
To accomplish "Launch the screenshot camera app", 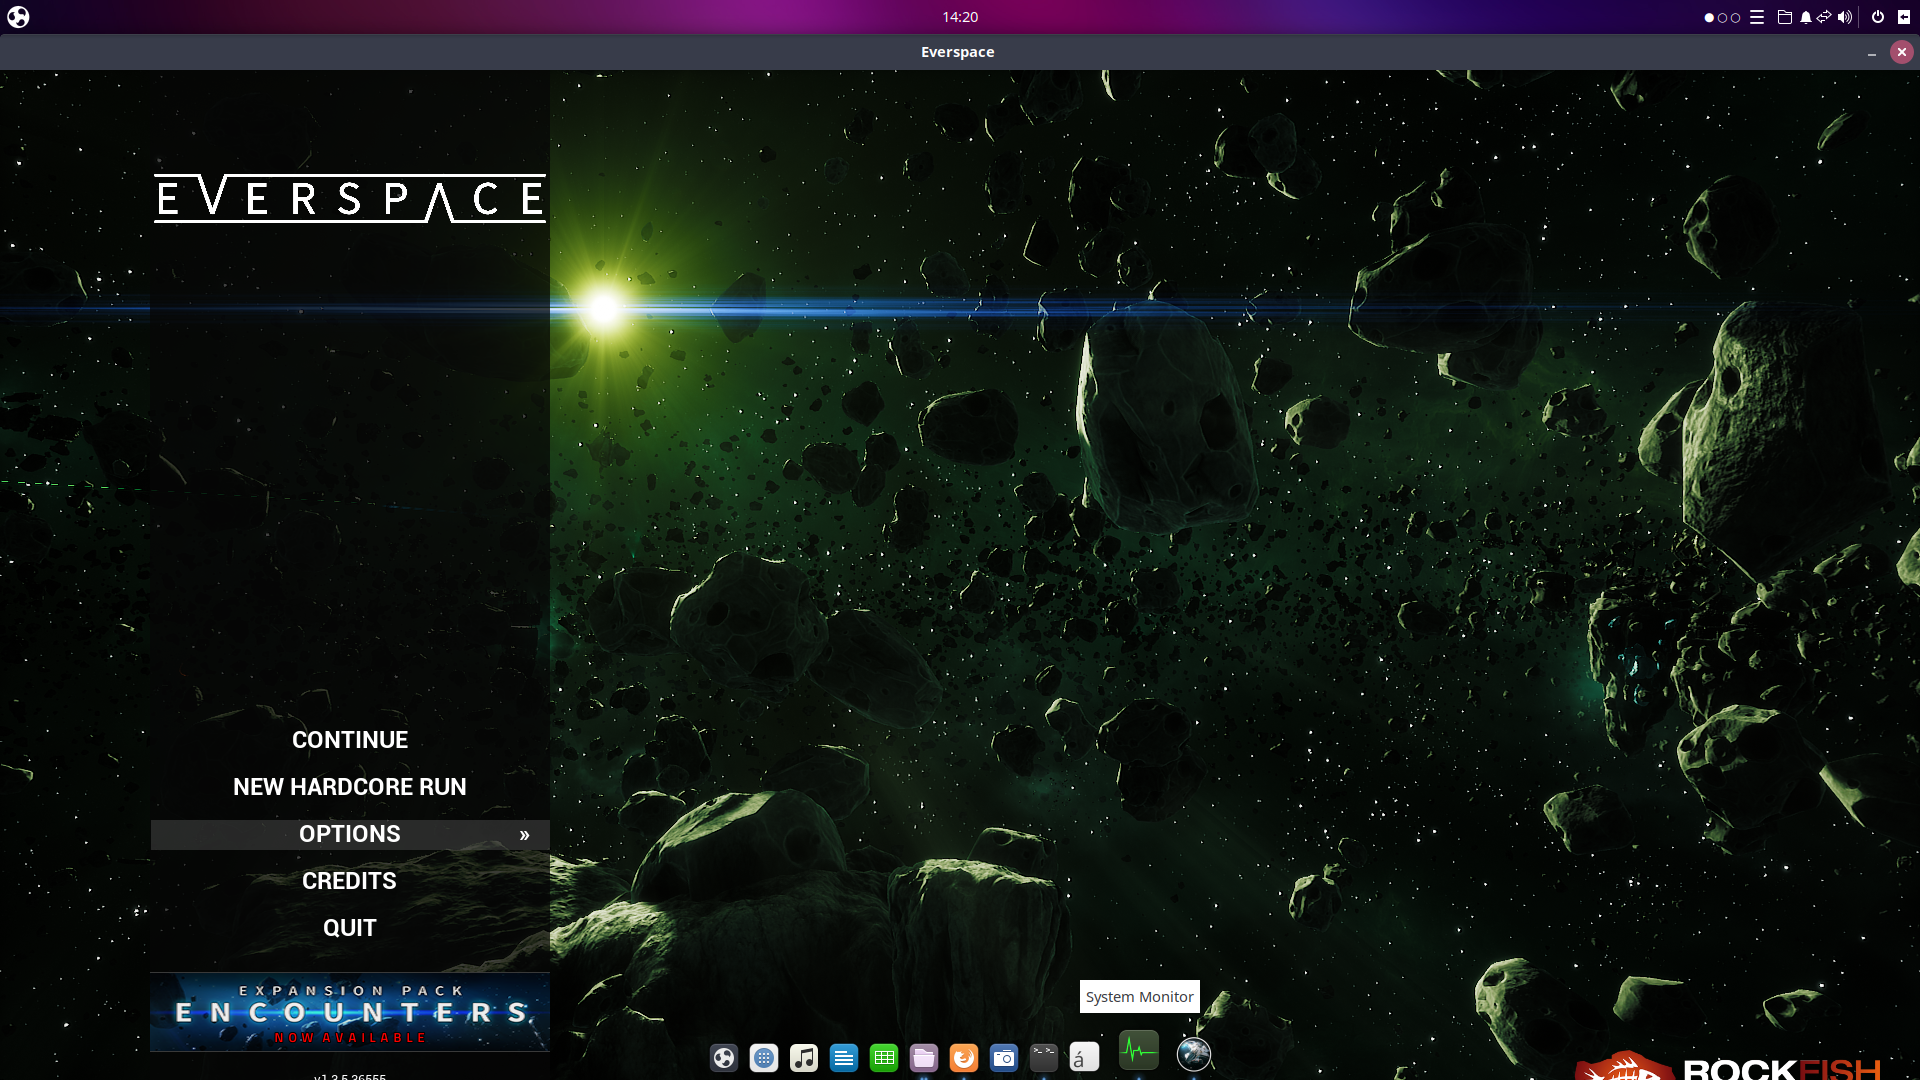I will (x=1003, y=1057).
